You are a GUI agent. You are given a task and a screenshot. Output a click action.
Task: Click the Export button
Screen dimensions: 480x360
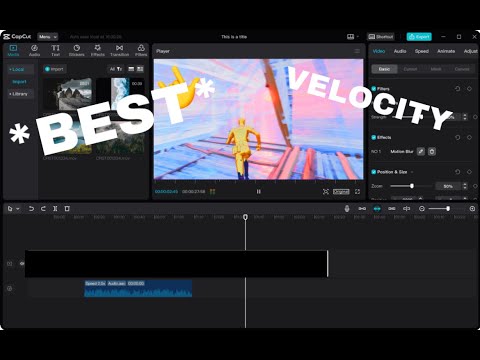pos(419,37)
